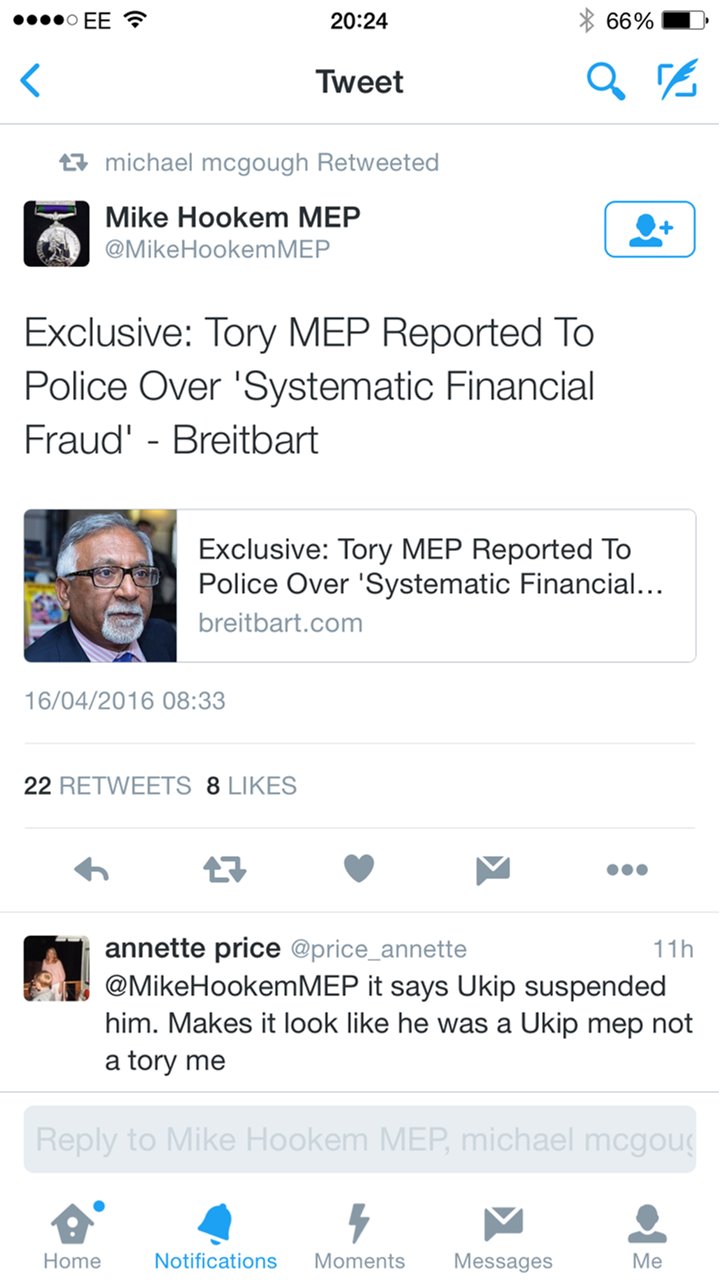Follow Mike Hookem MEP with follow button
This screenshot has width=724, height=1281.
(x=649, y=229)
